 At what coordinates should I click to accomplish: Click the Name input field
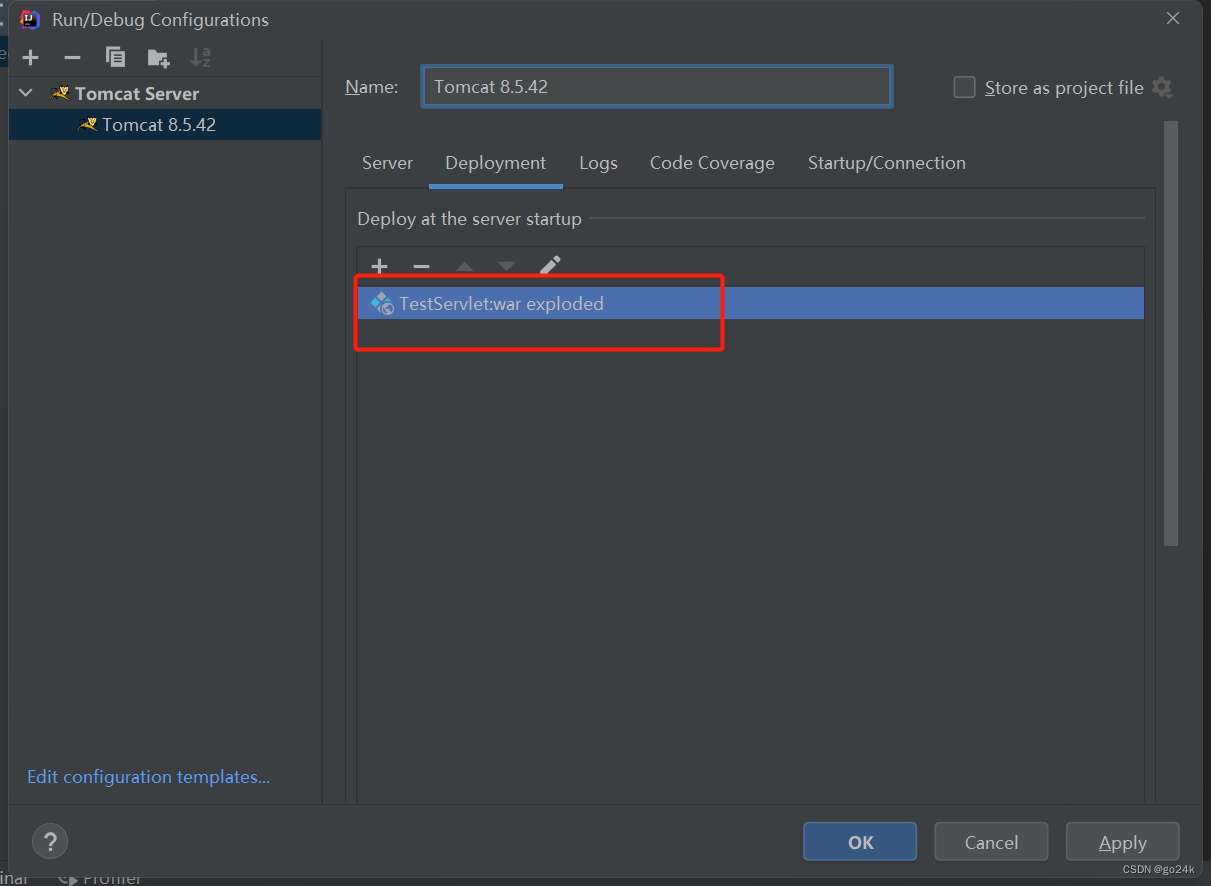656,87
